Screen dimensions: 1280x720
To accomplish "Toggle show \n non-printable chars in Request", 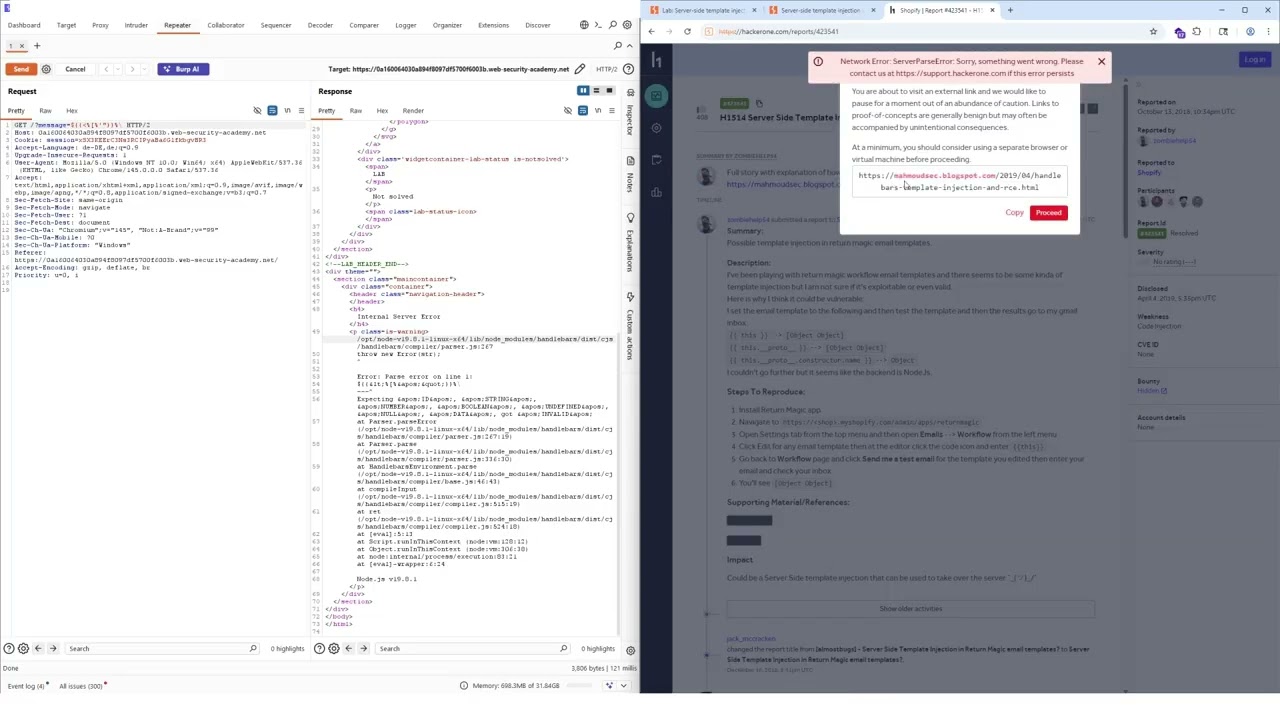I will pyautogui.click(x=287, y=111).
